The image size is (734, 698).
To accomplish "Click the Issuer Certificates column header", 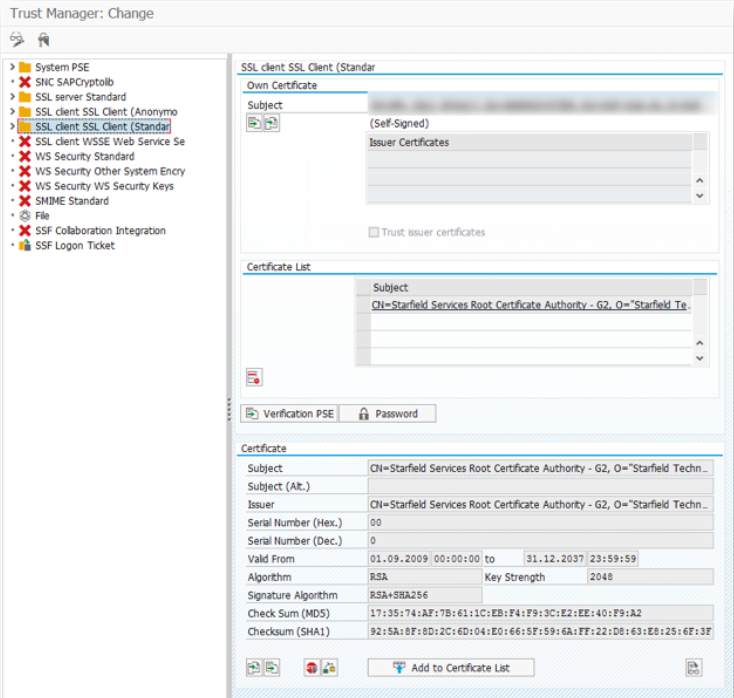I will (x=529, y=142).
